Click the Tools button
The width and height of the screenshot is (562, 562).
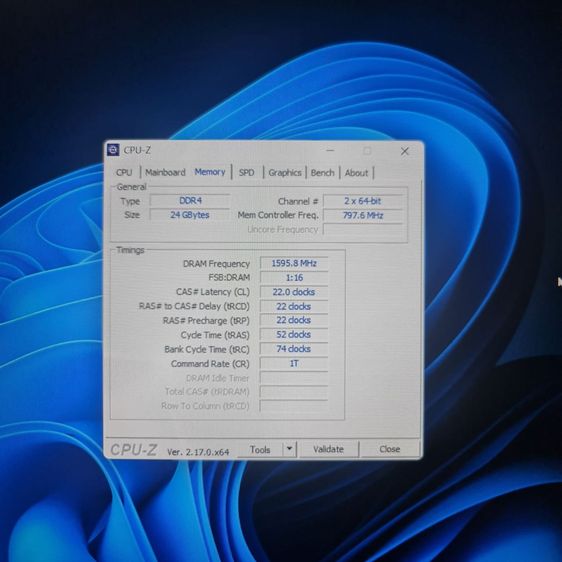[260, 449]
